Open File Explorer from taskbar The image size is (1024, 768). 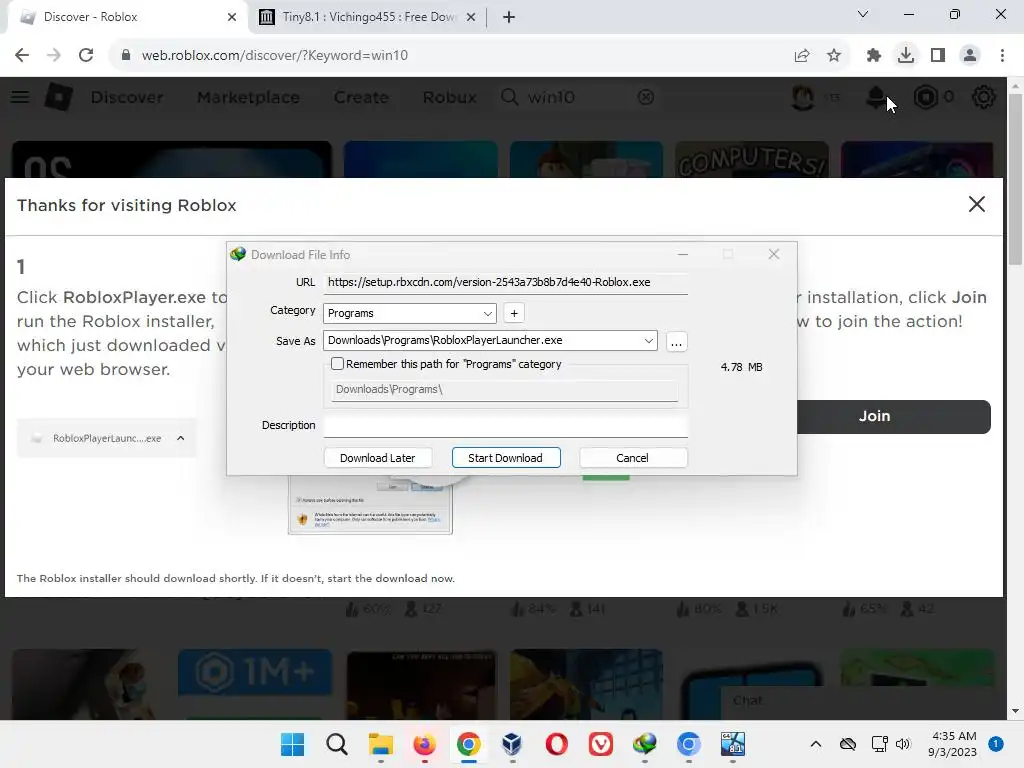click(381, 744)
